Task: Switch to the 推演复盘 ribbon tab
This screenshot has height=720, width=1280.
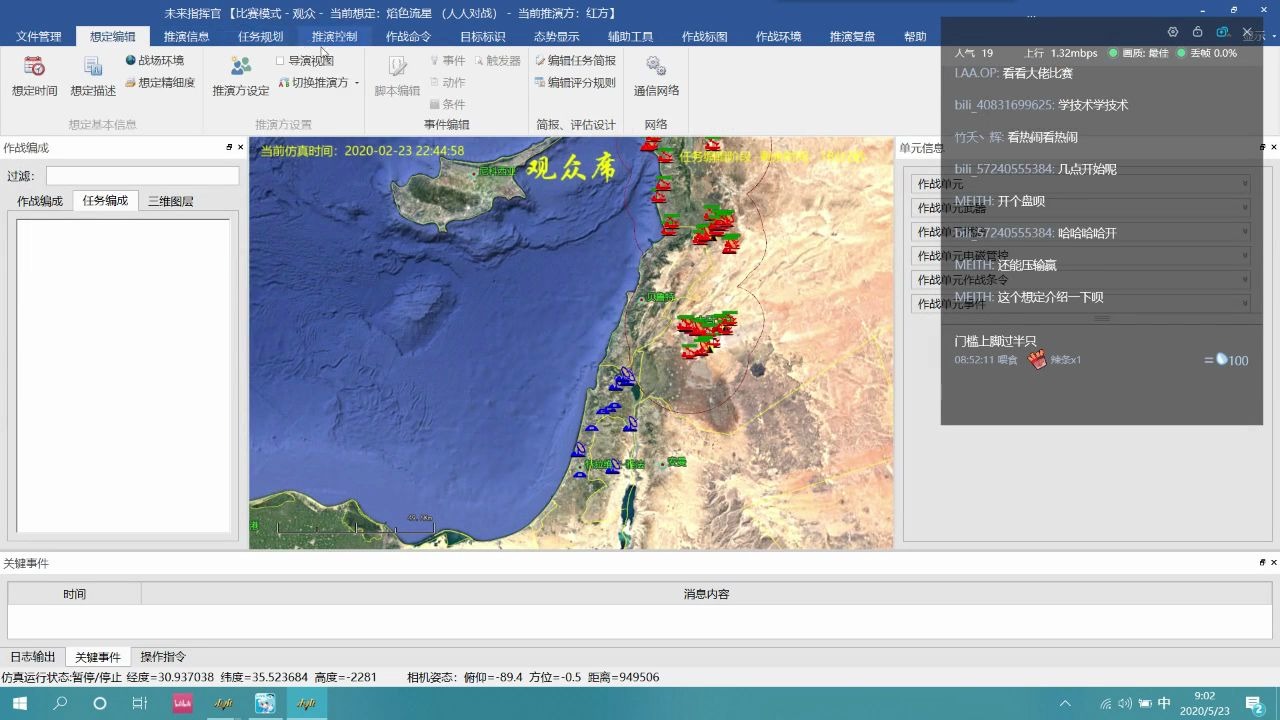Action: click(852, 36)
